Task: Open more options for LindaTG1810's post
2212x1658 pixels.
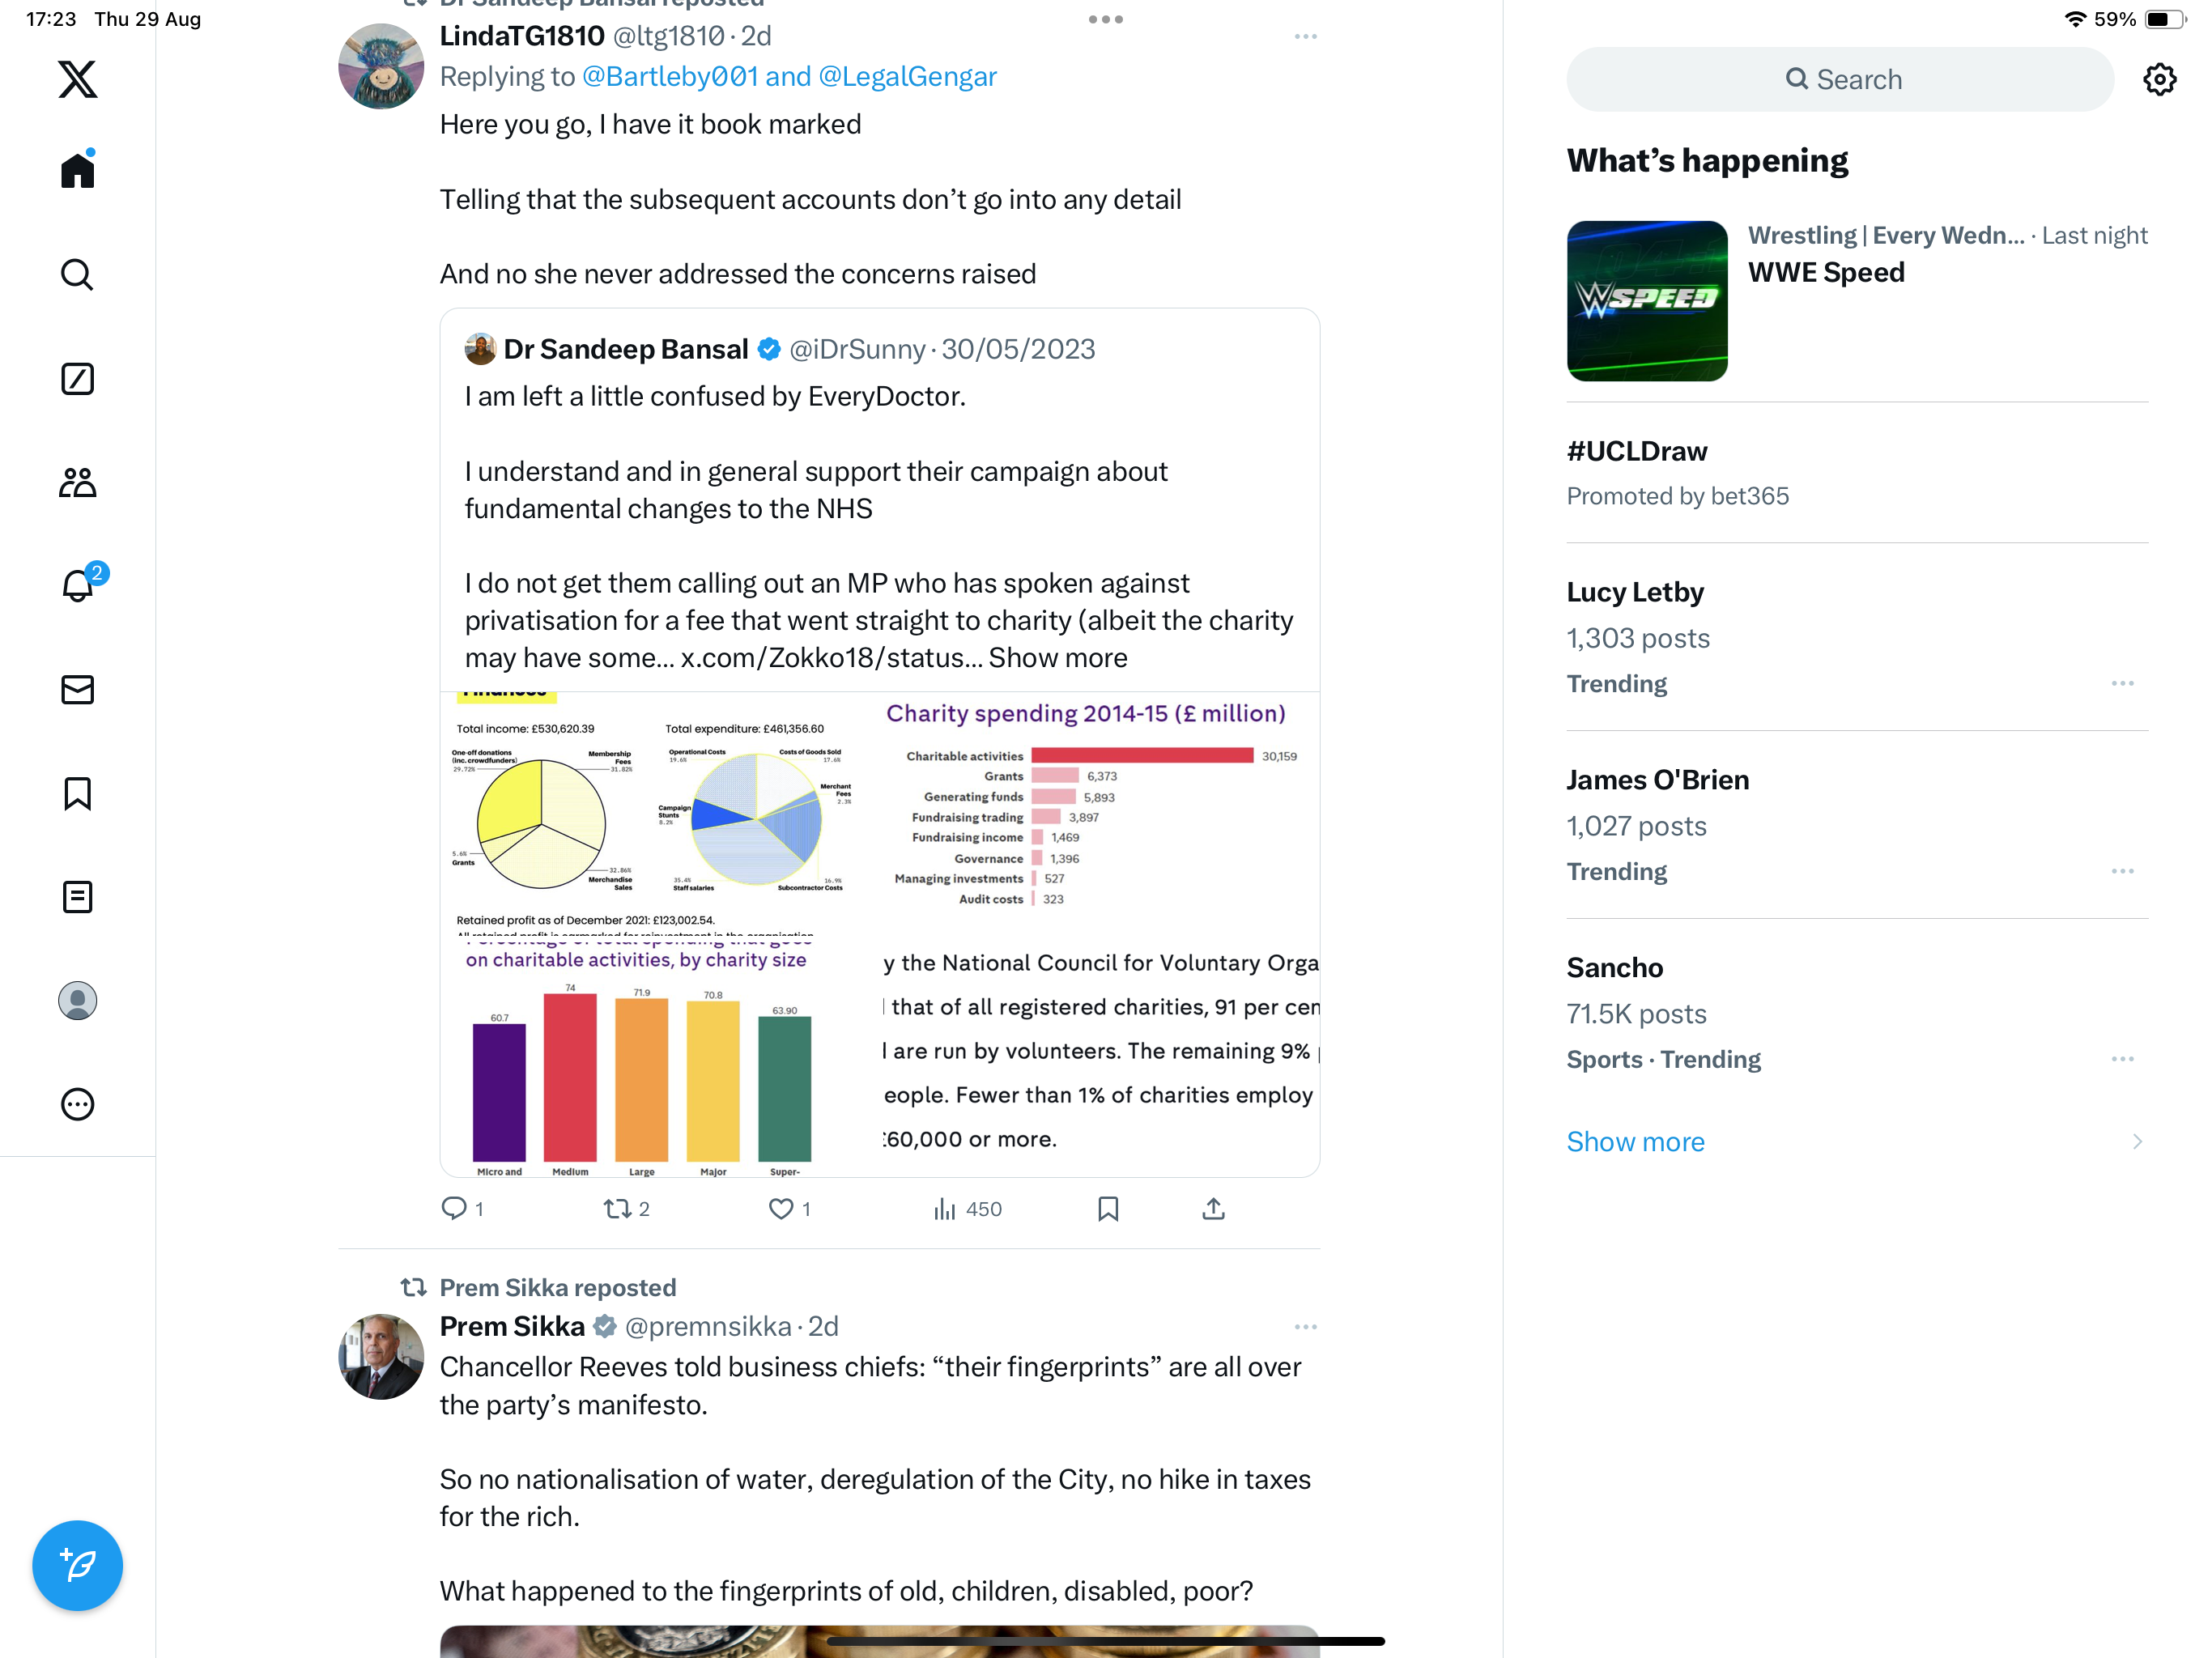Action: pyautogui.click(x=1305, y=37)
